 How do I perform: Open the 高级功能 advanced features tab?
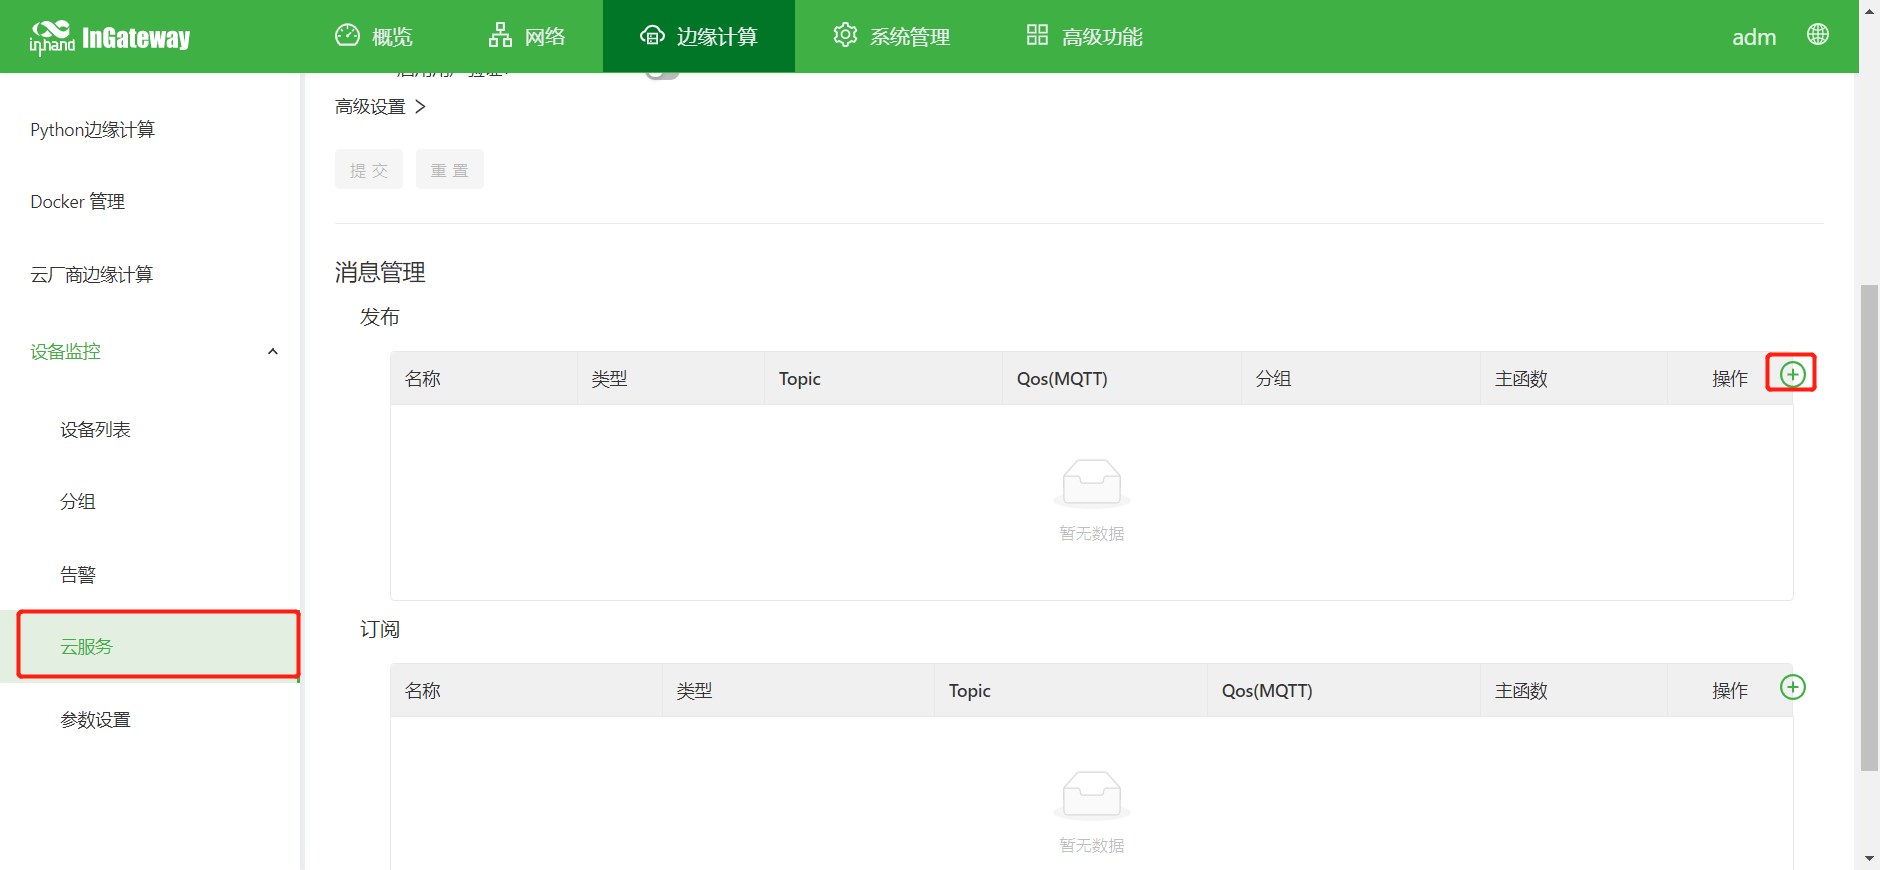click(1084, 37)
